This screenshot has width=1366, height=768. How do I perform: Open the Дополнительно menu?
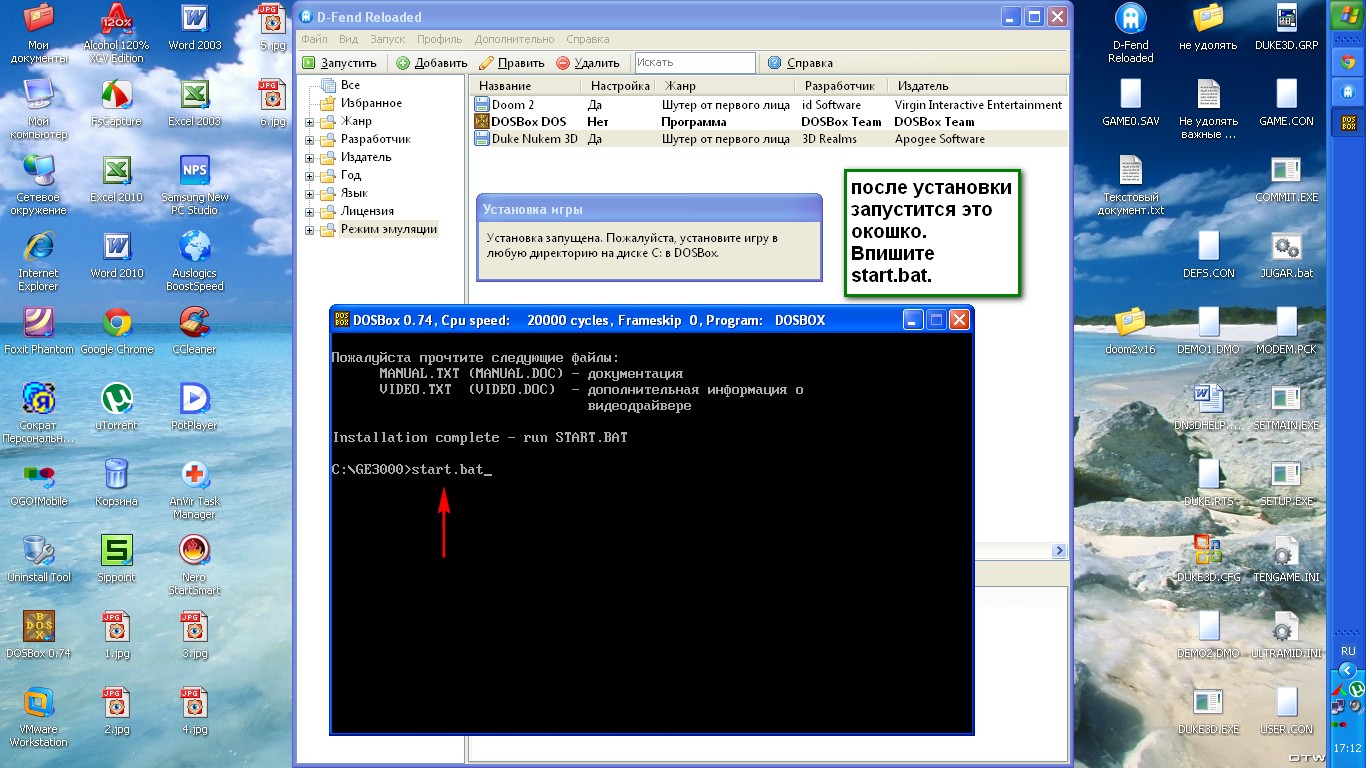514,39
